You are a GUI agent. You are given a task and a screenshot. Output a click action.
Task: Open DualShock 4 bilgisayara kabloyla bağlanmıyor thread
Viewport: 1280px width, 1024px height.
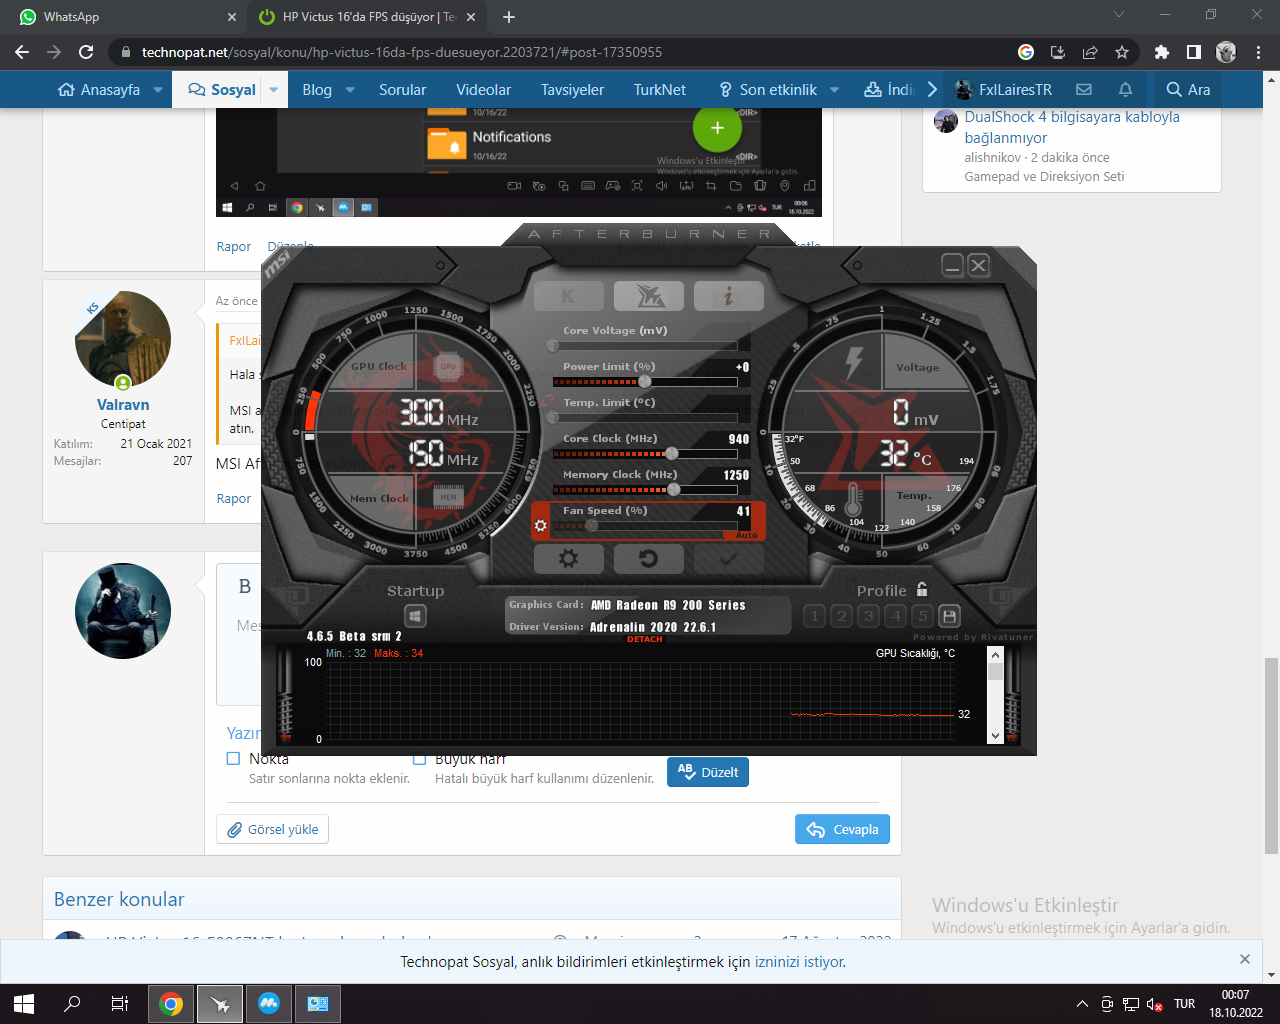click(x=1072, y=127)
